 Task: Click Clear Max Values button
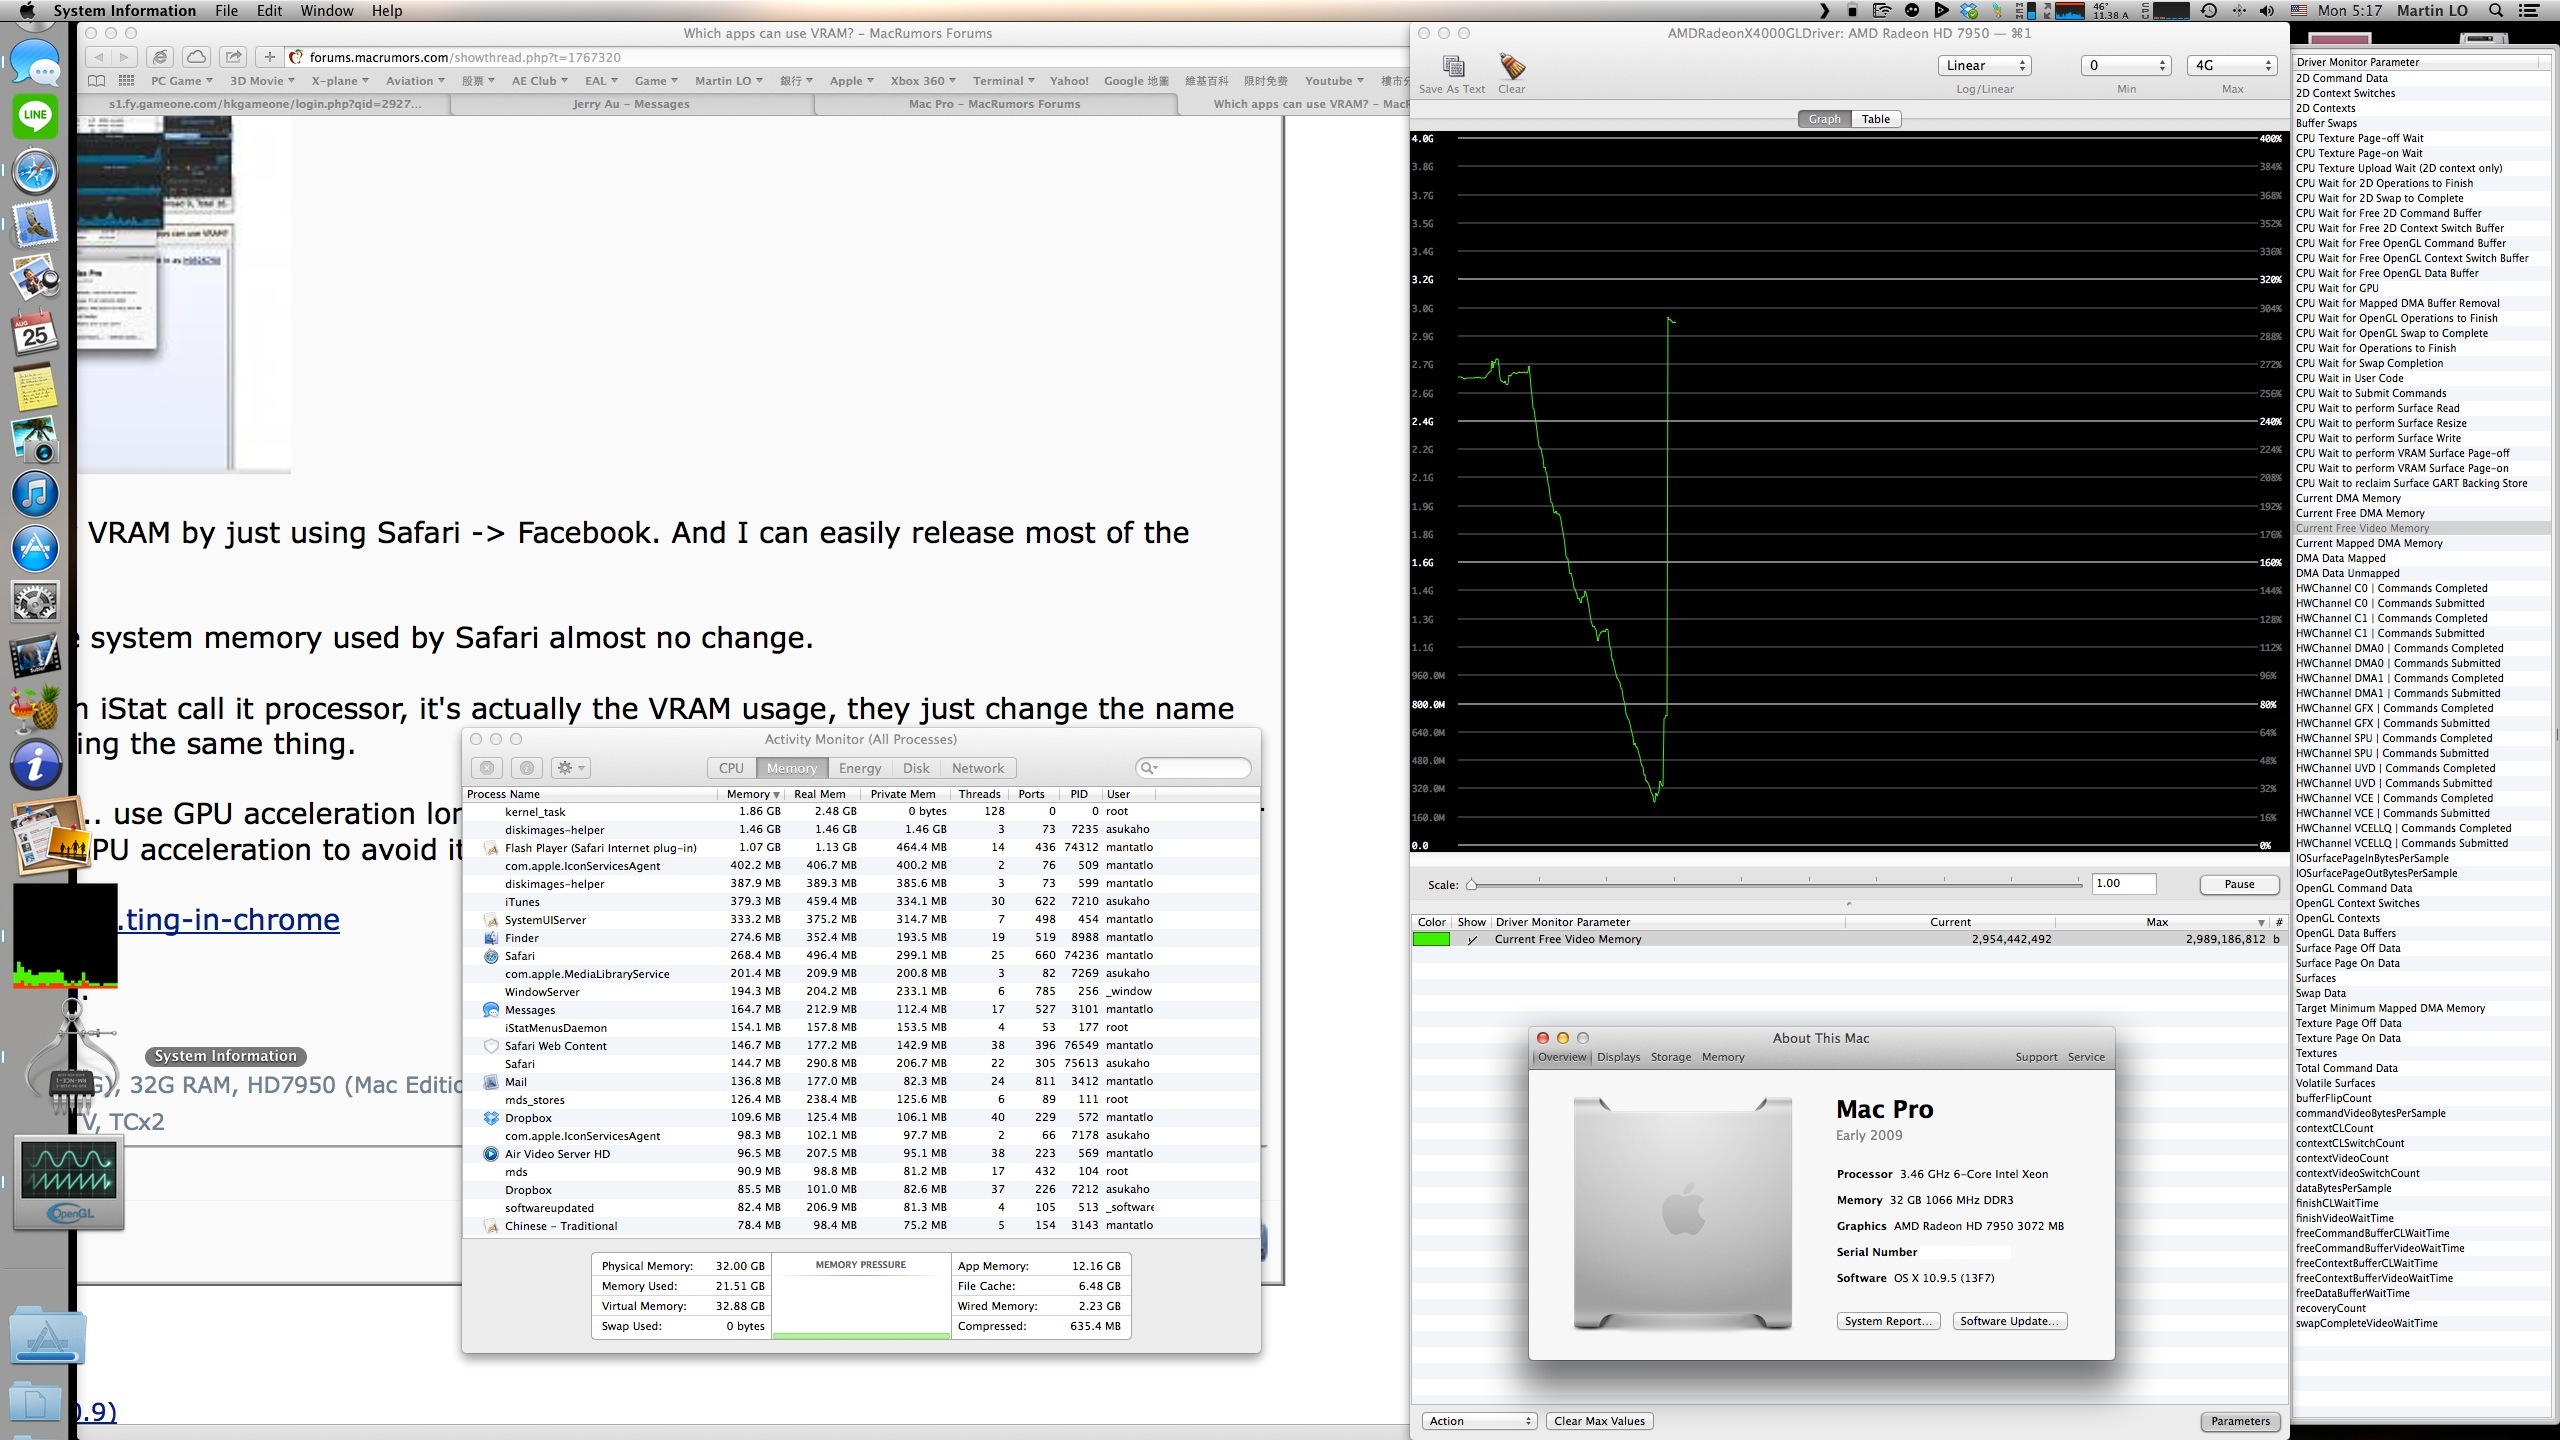pyautogui.click(x=1599, y=1421)
